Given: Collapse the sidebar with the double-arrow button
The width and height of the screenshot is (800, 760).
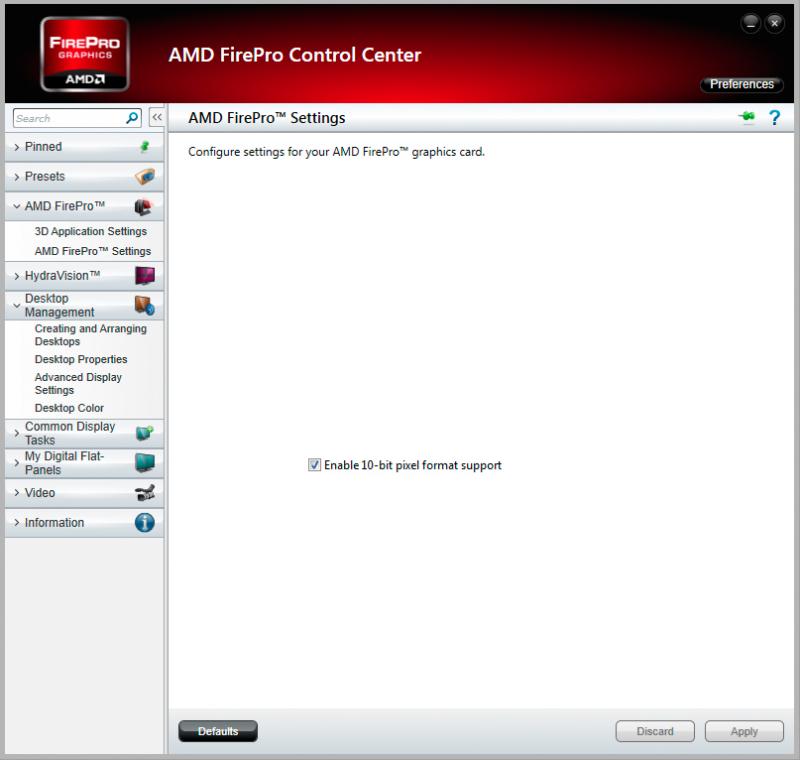Looking at the screenshot, I should tap(157, 117).
